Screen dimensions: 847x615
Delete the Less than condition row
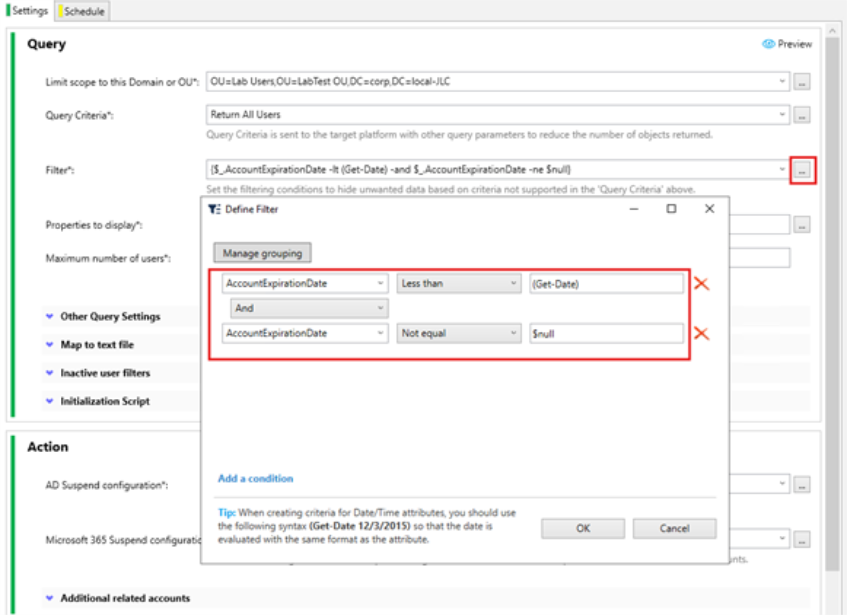coord(701,283)
